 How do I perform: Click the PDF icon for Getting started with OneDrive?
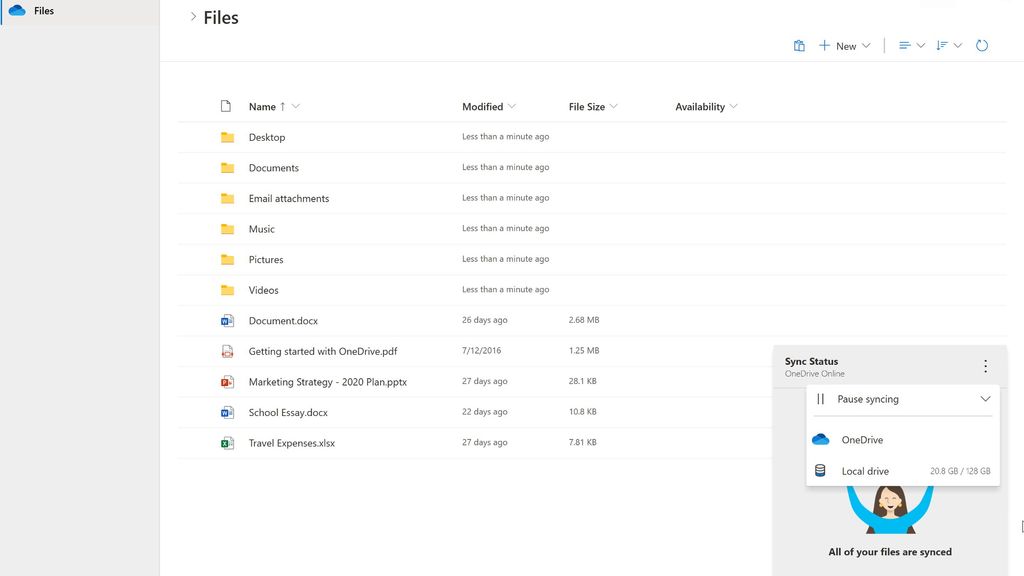(x=228, y=351)
